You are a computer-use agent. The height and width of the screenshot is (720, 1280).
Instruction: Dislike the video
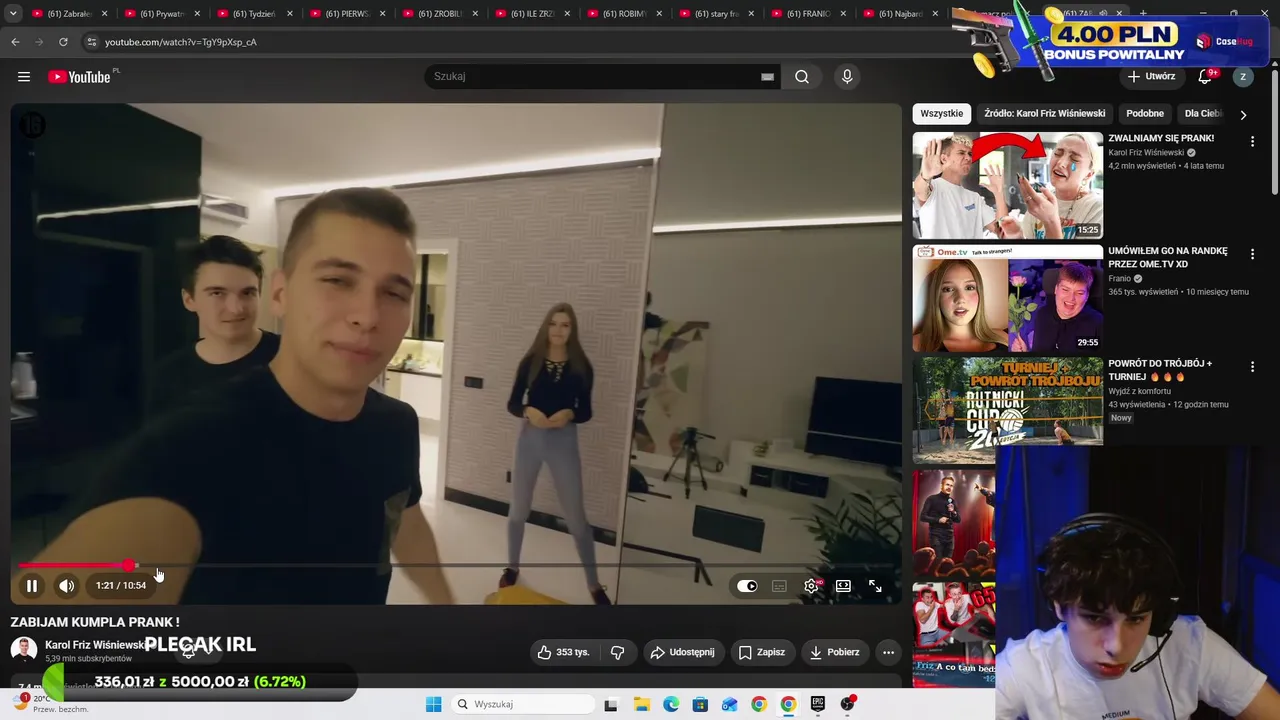point(617,652)
